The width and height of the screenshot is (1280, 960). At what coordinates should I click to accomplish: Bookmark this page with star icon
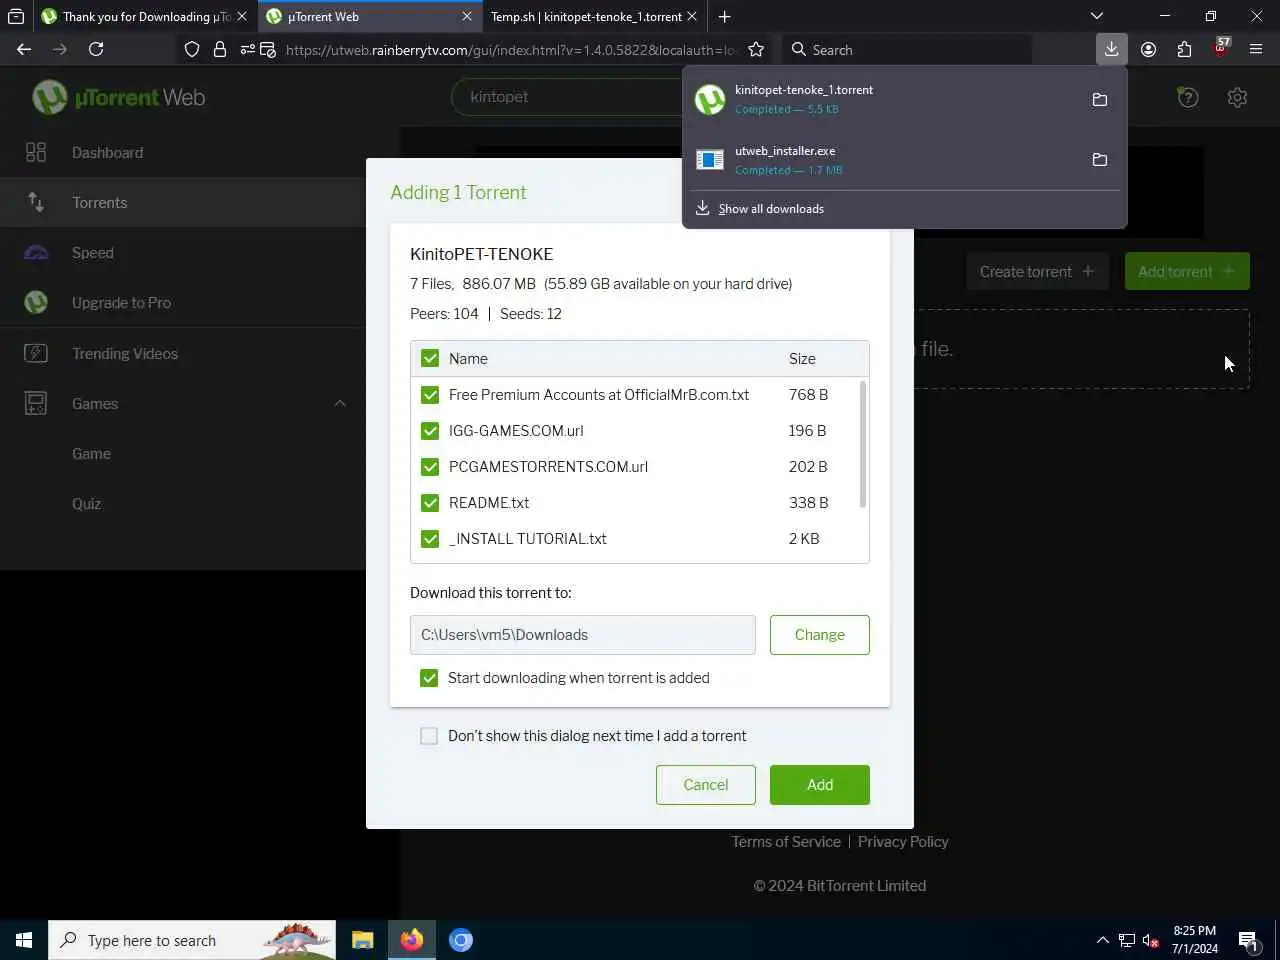click(756, 49)
